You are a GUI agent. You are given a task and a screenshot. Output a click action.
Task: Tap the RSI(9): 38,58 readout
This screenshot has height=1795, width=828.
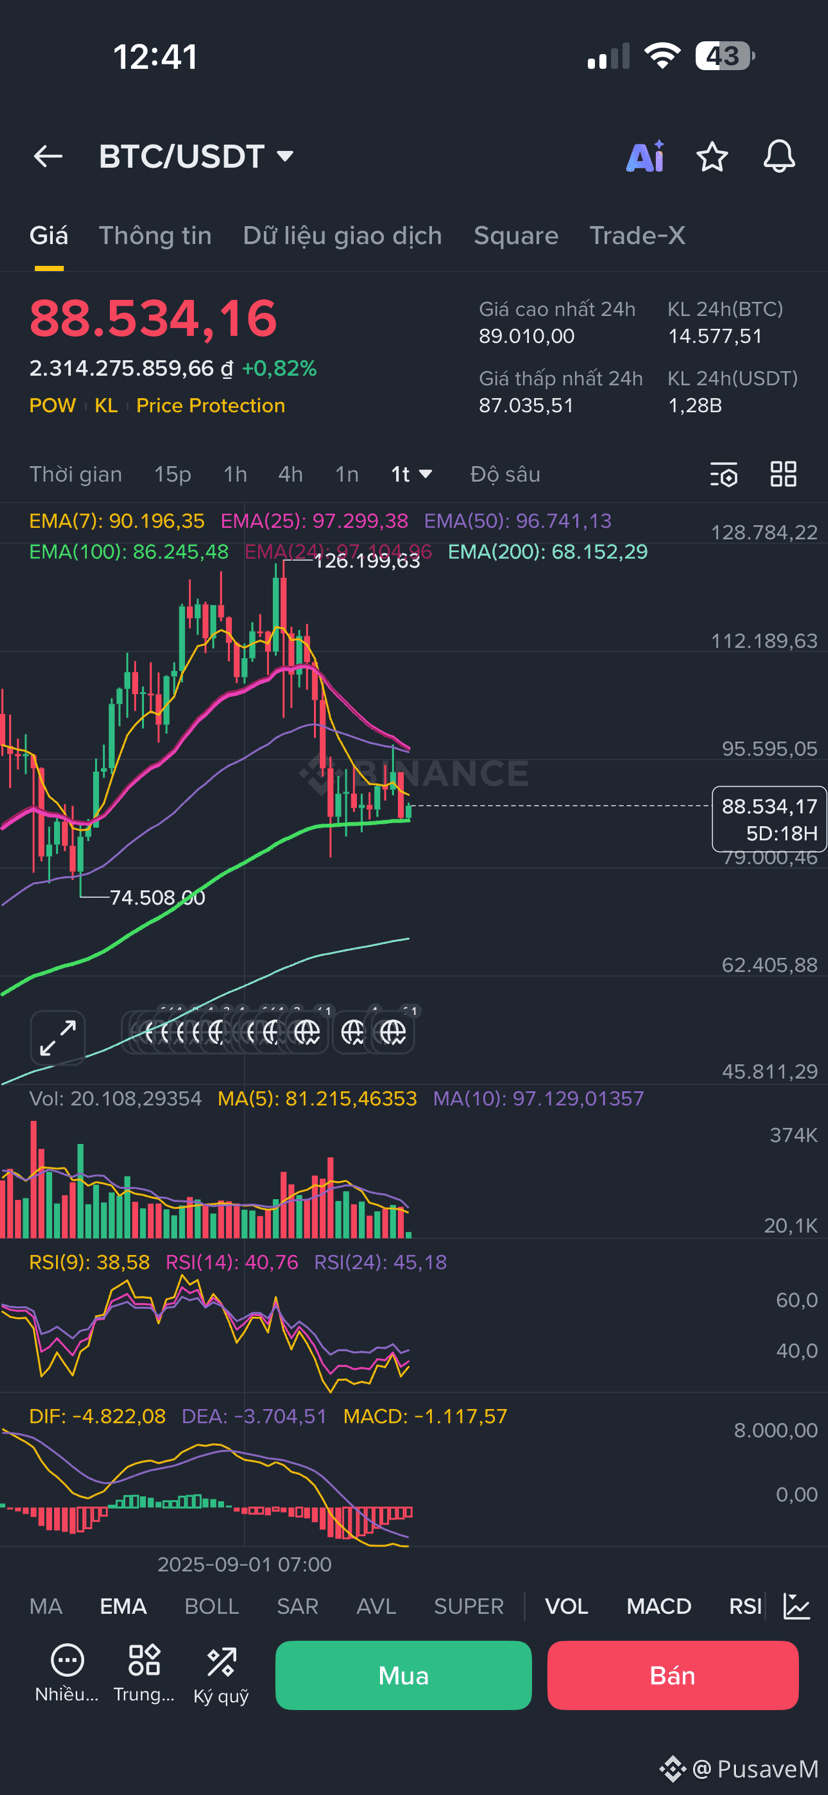pos(89,1262)
